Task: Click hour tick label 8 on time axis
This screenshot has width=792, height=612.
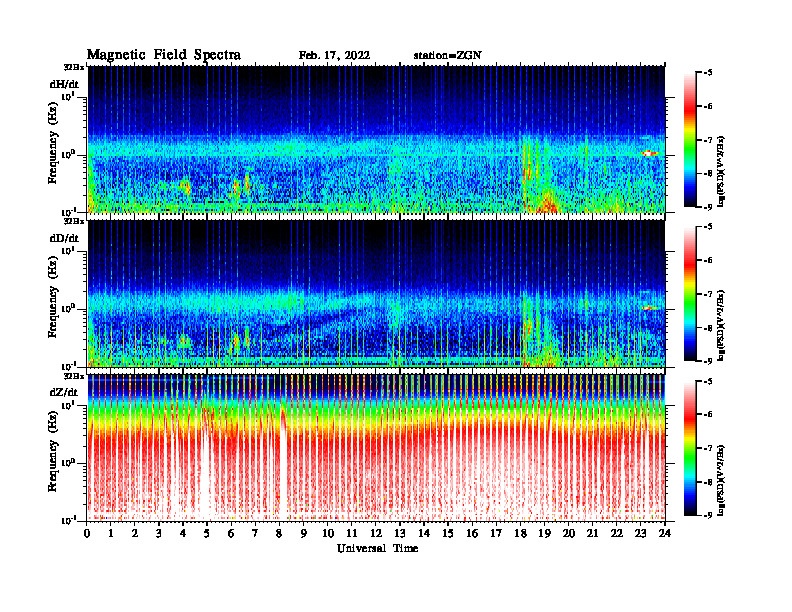Action: click(x=279, y=534)
